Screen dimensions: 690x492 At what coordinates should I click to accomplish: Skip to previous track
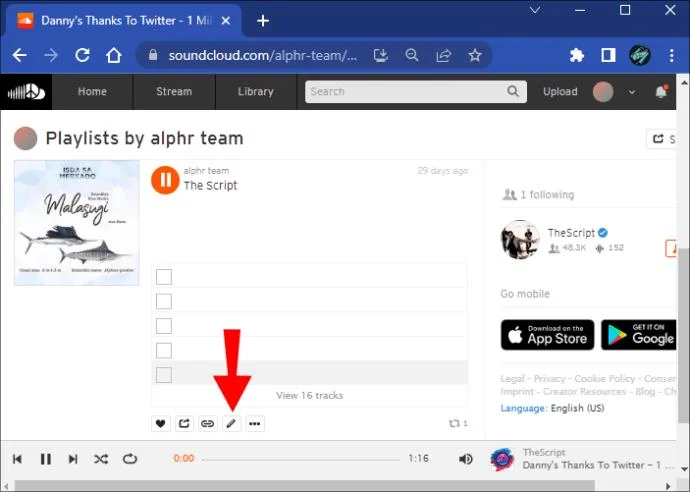tap(18, 459)
